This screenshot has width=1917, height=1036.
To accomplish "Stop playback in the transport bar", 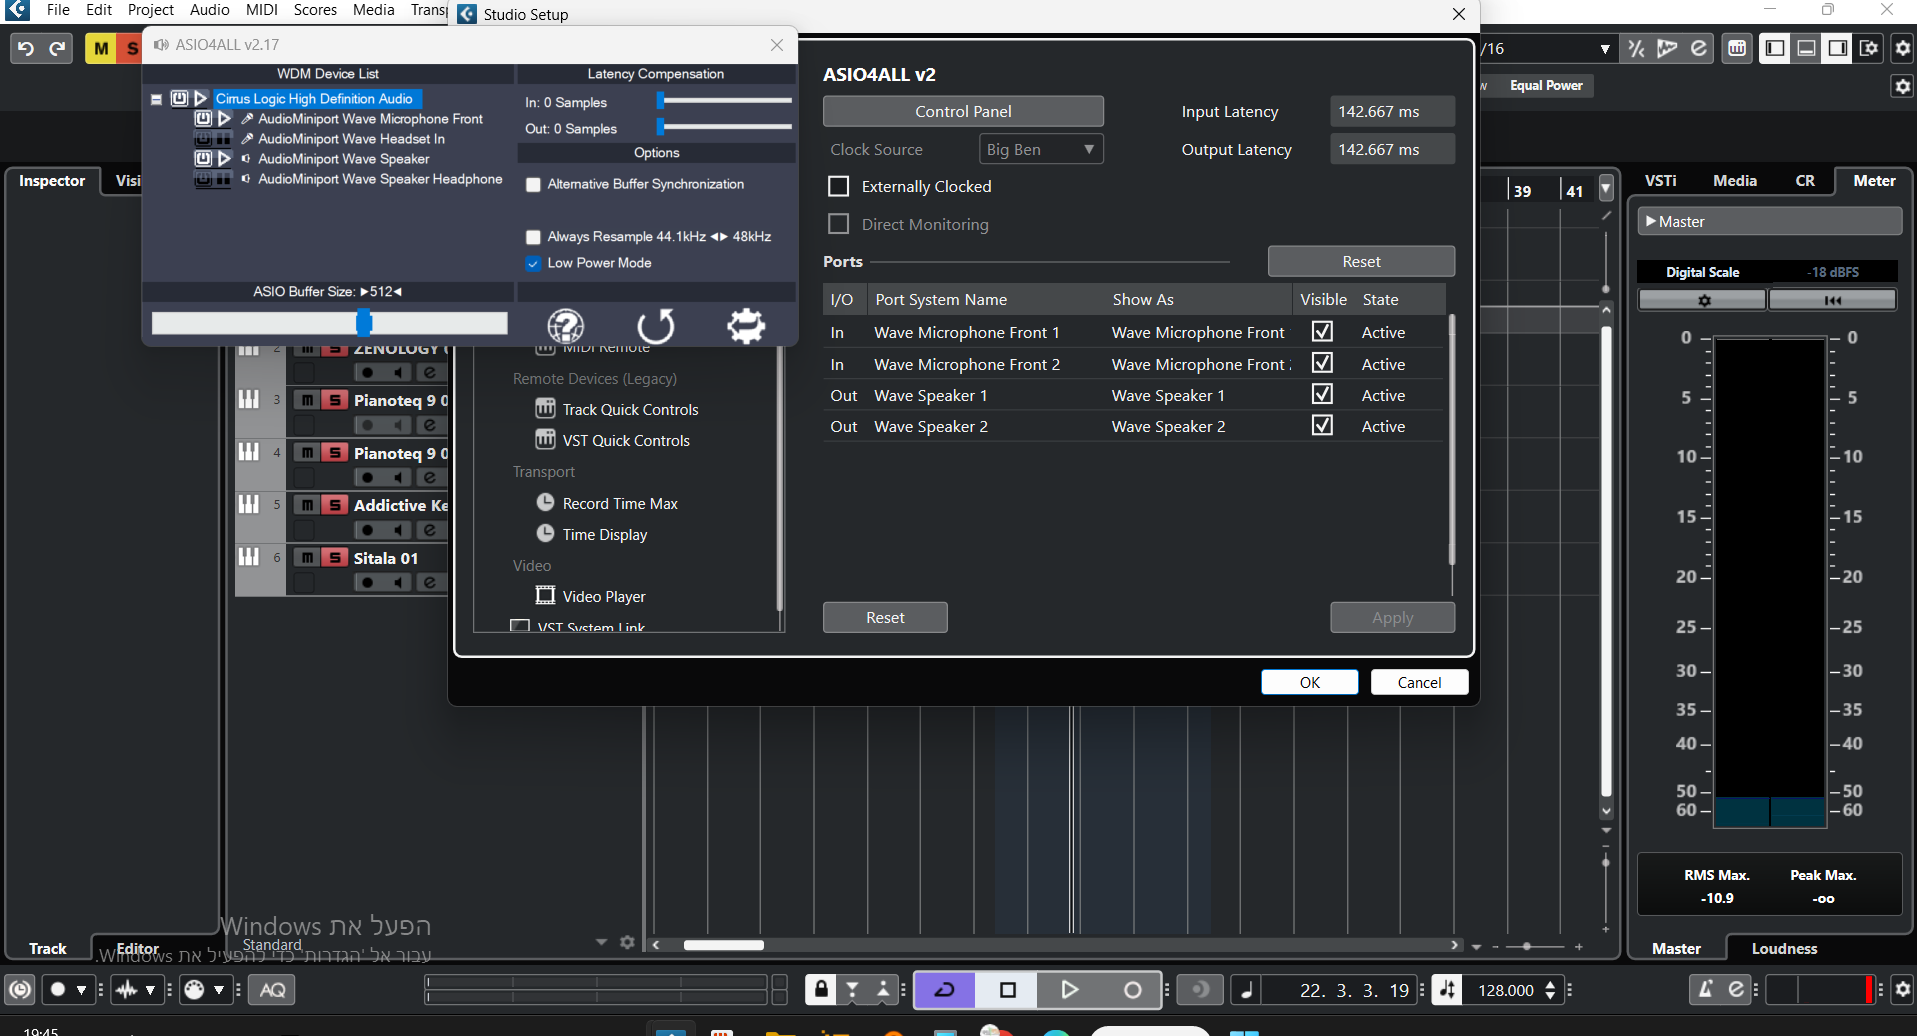I will [x=1008, y=990].
